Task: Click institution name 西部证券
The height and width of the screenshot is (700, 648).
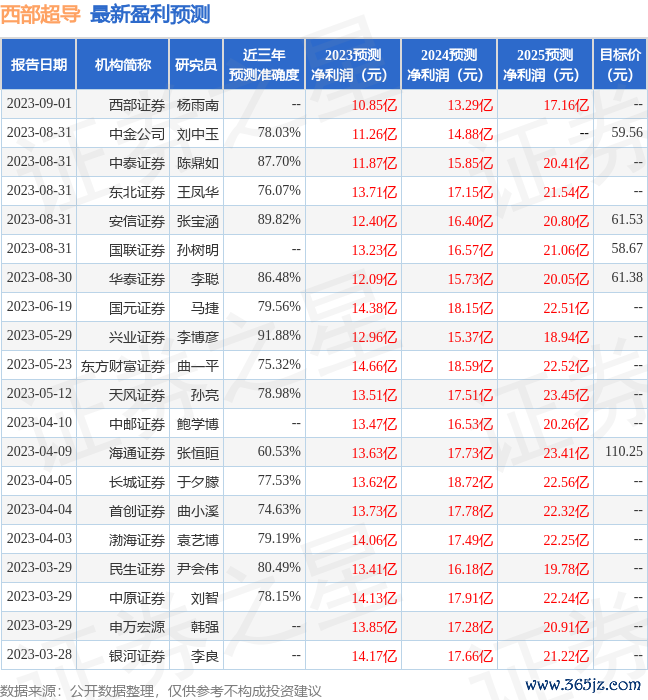Action: [137, 105]
